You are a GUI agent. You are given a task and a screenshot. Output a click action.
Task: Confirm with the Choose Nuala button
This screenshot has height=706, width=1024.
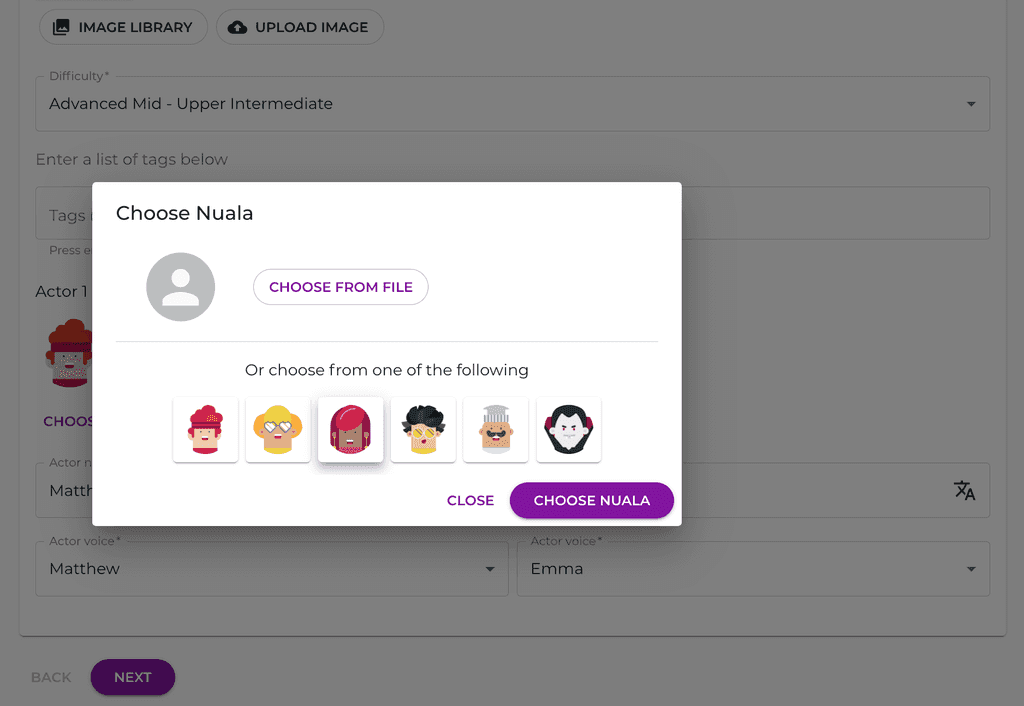[x=591, y=500]
